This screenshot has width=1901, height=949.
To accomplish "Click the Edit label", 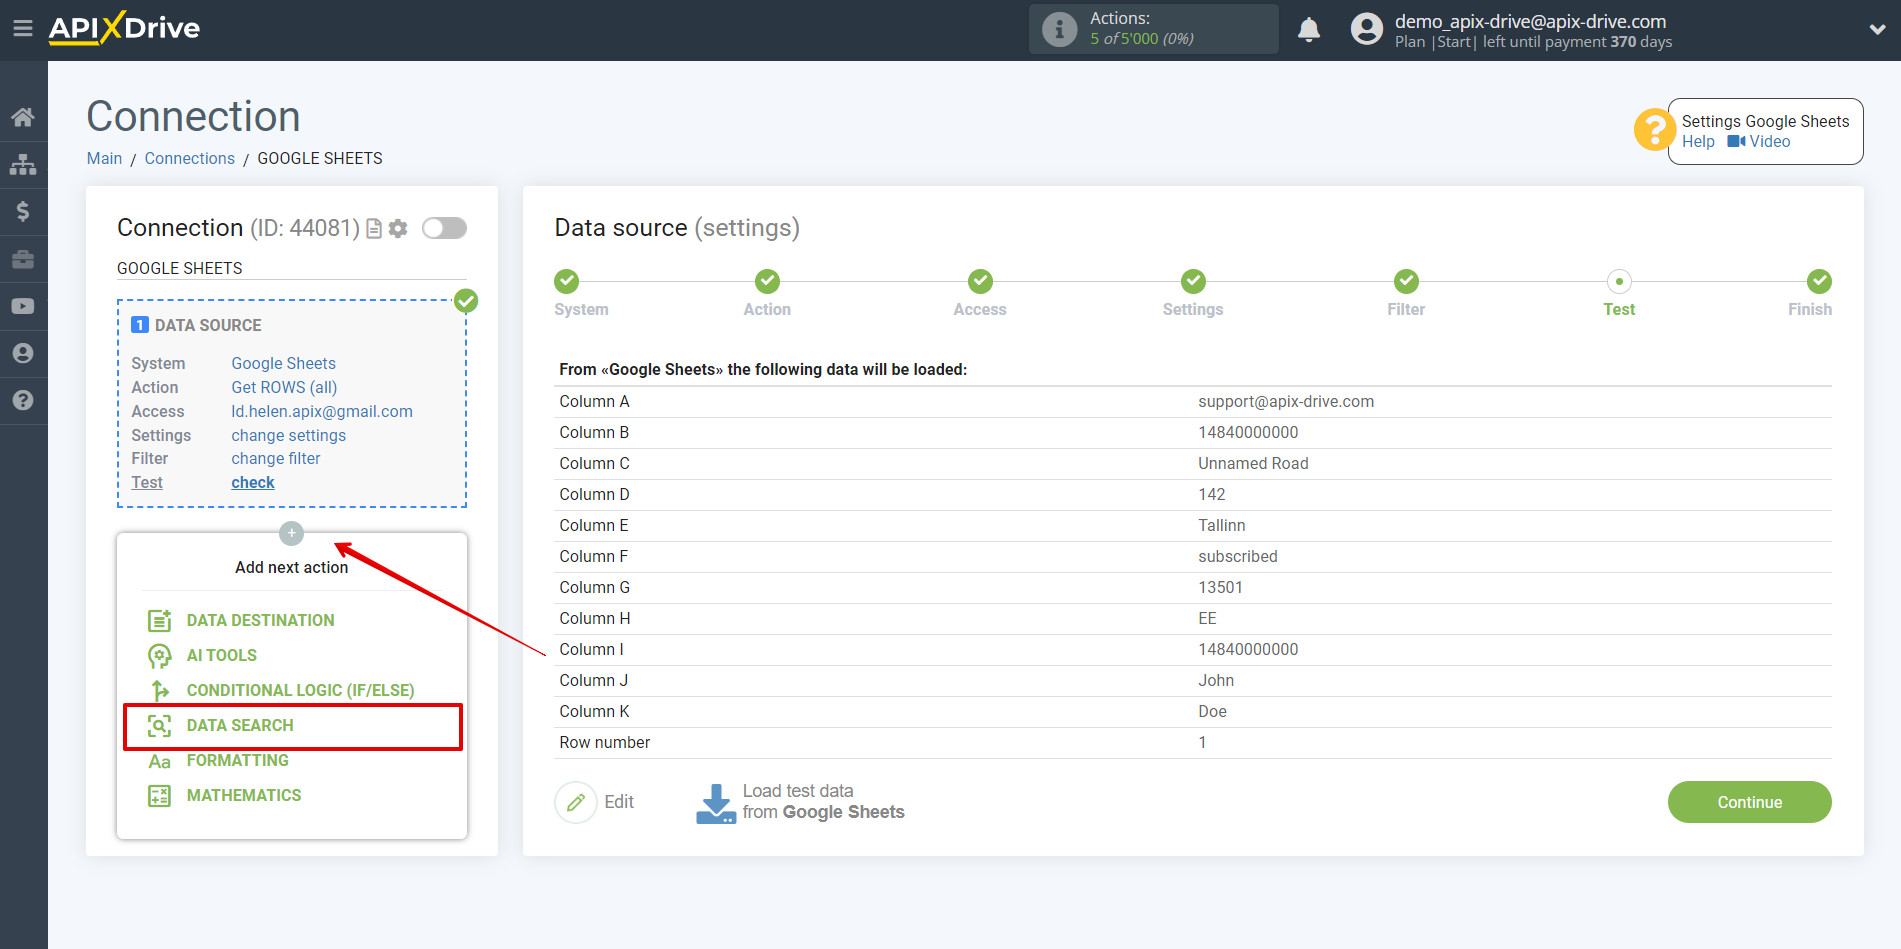I will click(619, 802).
